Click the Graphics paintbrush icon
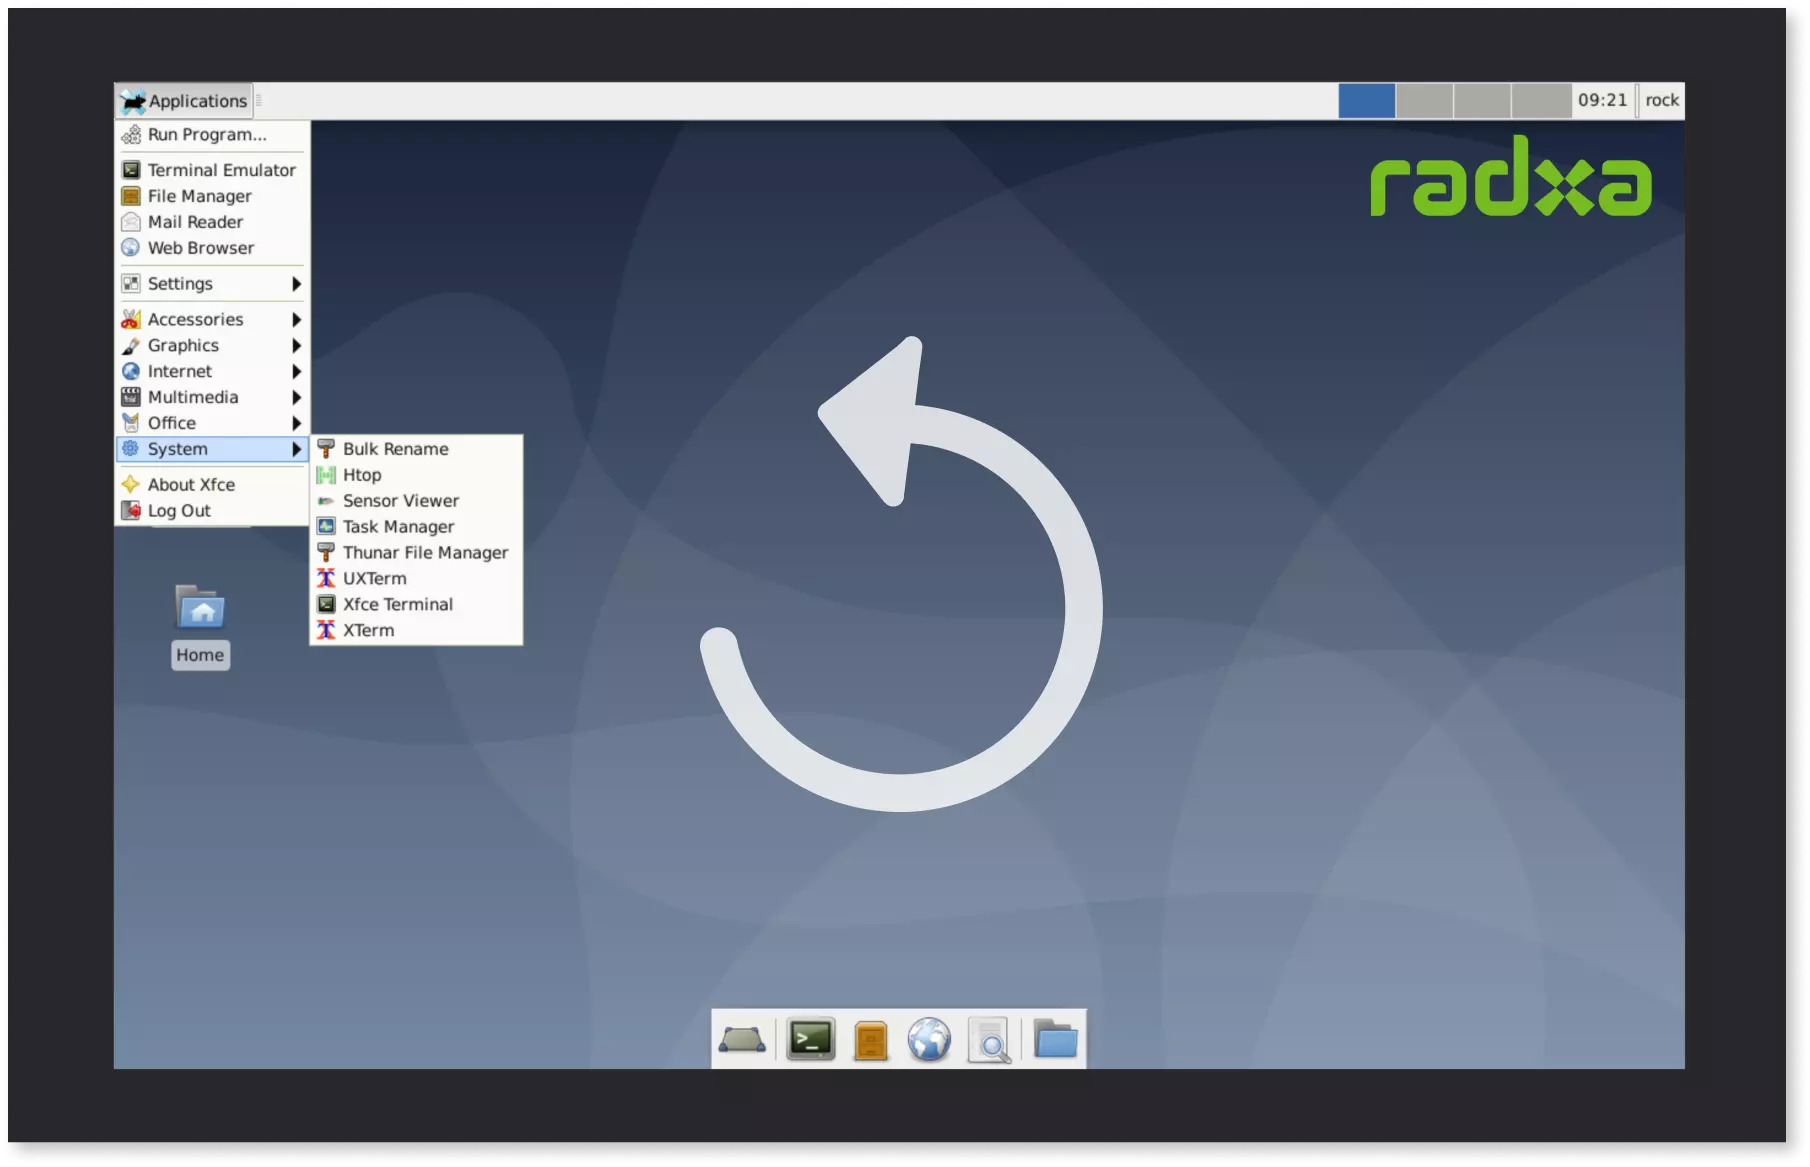This screenshot has height=1167, width=1810. click(131, 346)
